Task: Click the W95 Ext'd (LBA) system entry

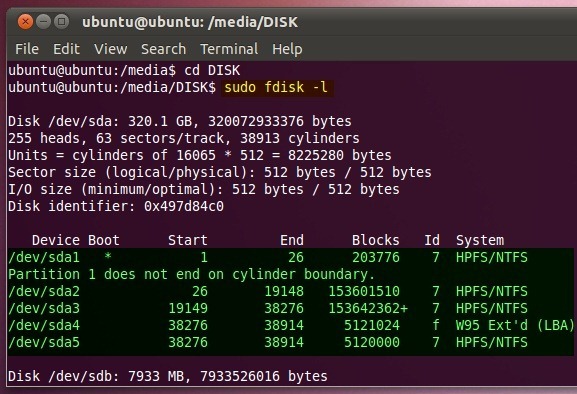Action: click(514, 325)
